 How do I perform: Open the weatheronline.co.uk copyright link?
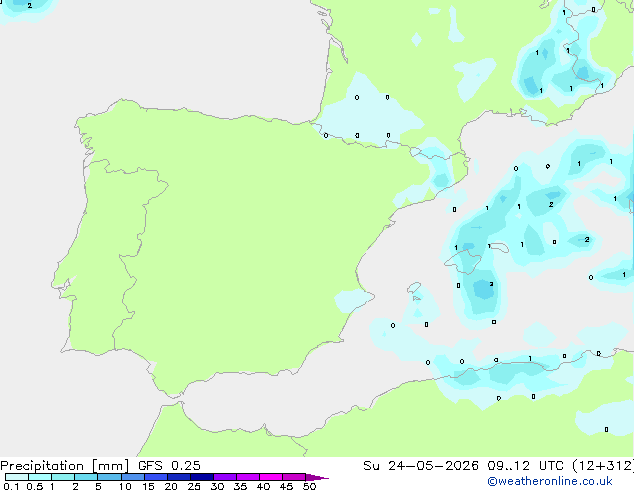550,481
